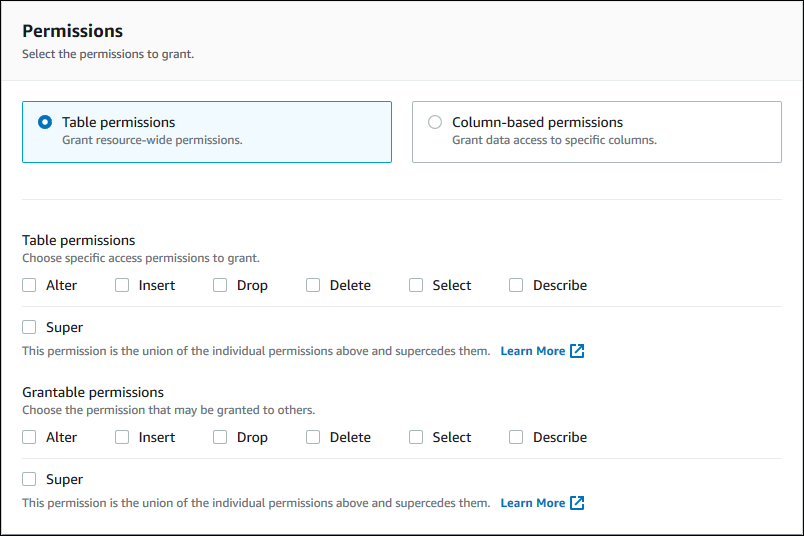
Task: Enable Insert under Grantable permissions
Action: 122,437
